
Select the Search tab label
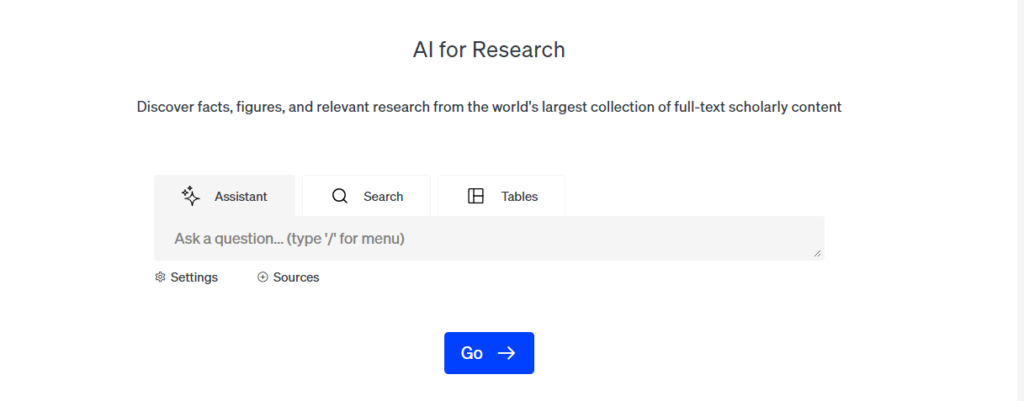(x=383, y=196)
